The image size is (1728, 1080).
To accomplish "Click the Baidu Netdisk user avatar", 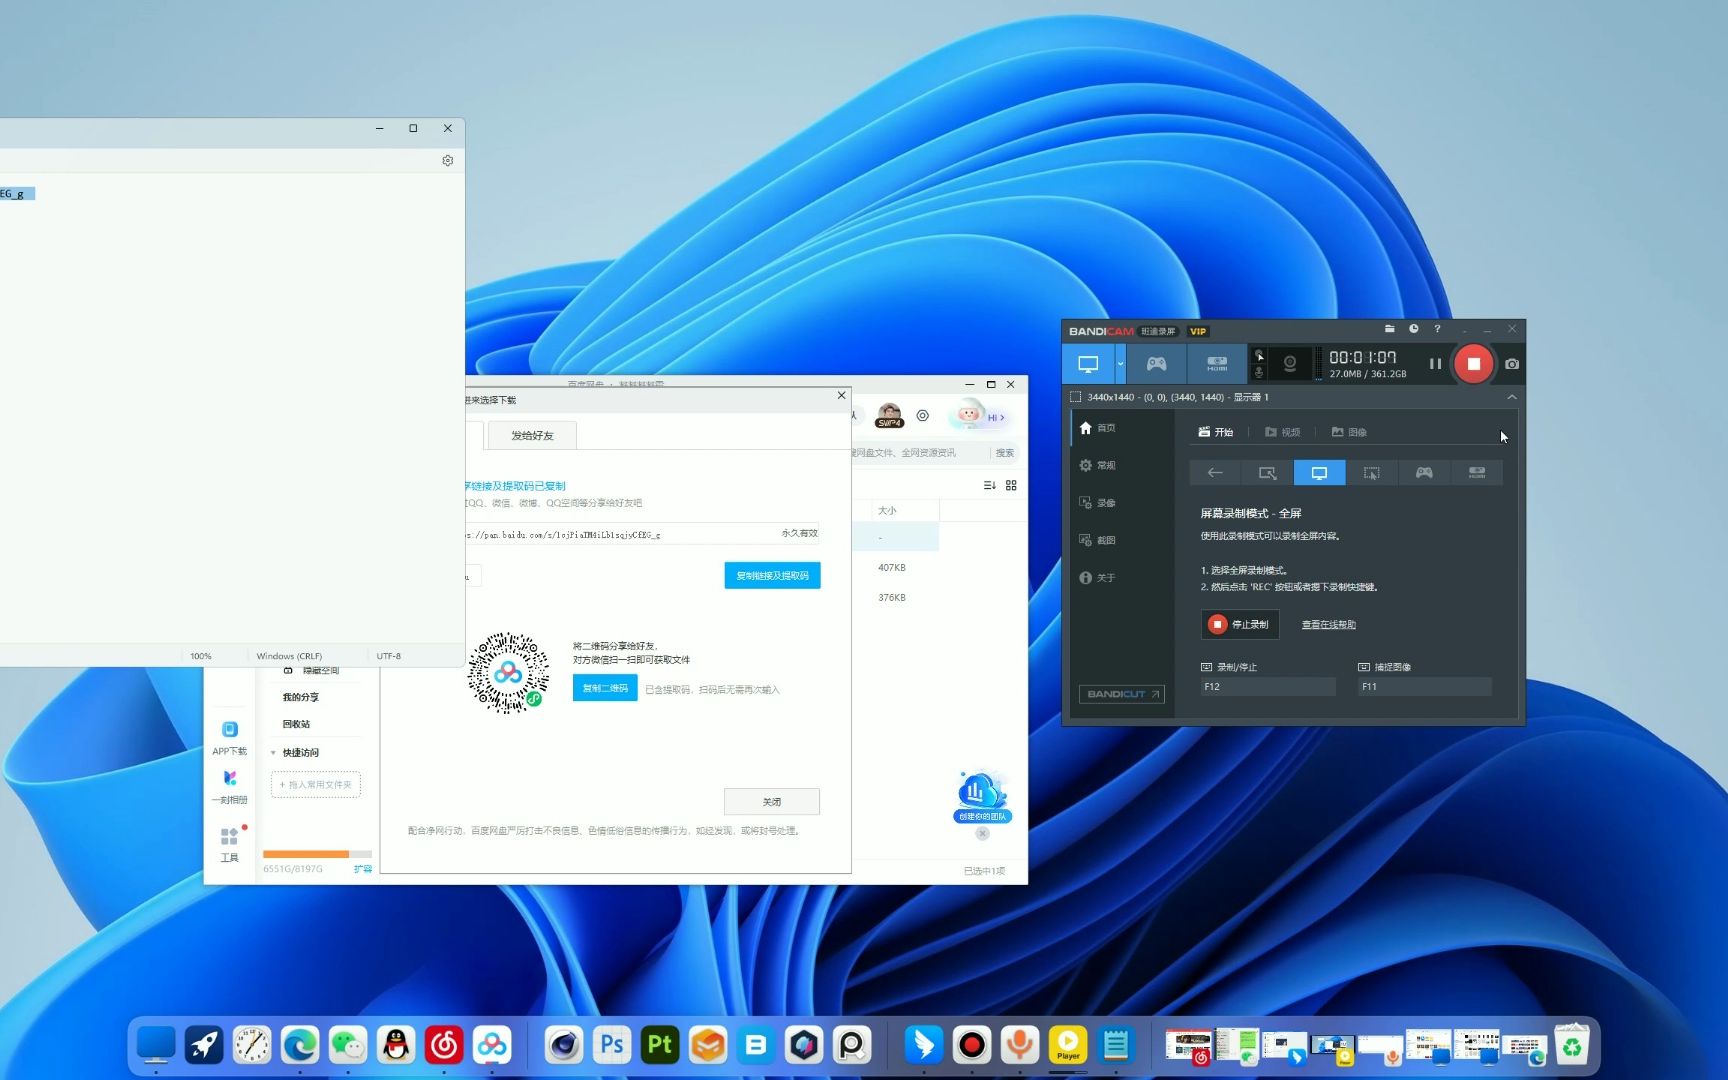I will click(x=889, y=414).
